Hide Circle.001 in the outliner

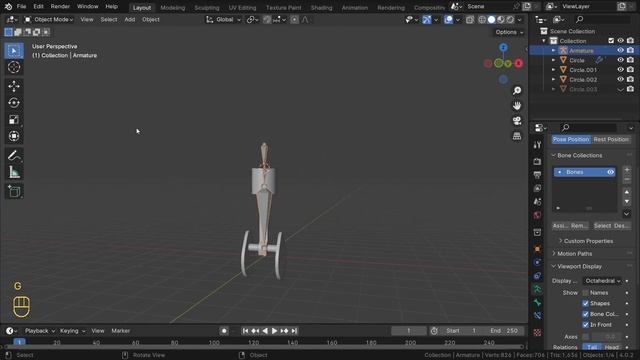pyautogui.click(x=620, y=70)
